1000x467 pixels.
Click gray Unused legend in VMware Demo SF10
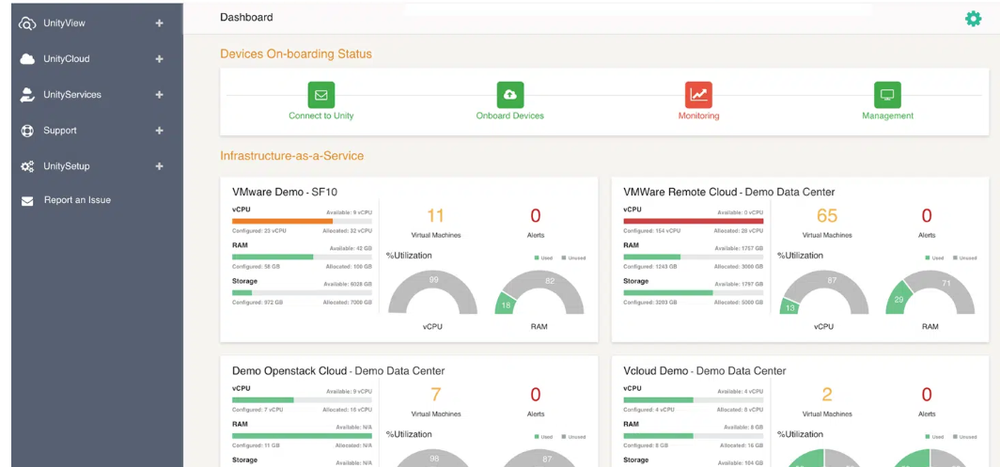click(573, 258)
